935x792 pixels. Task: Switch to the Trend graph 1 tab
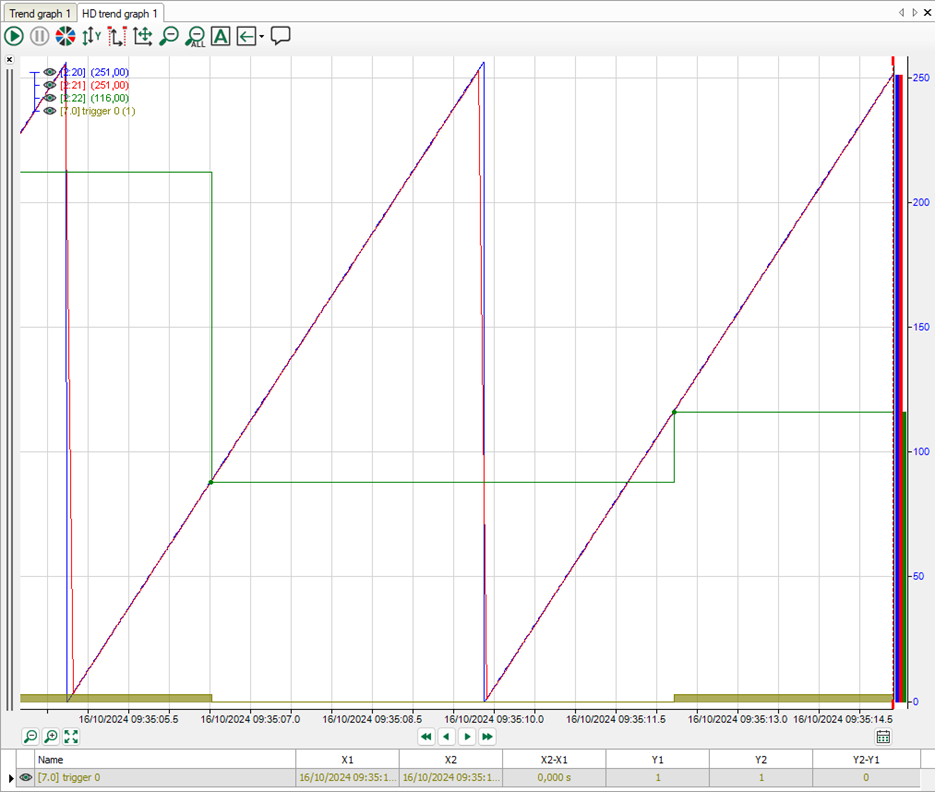coord(40,13)
